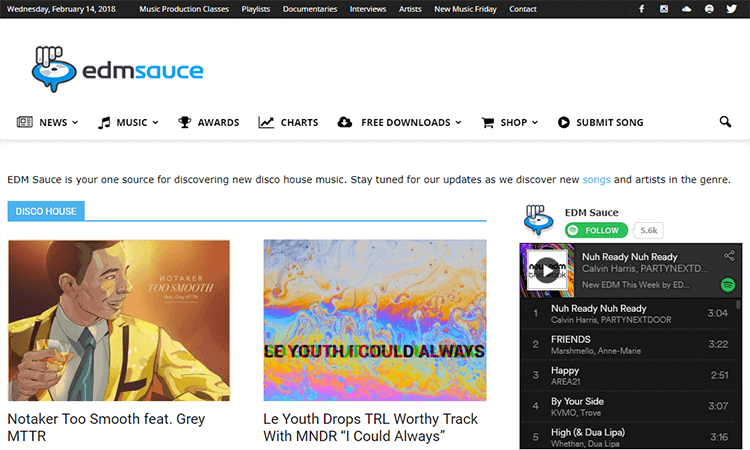Open the Contact top link
Screen dimensions: 750x450
523,9
